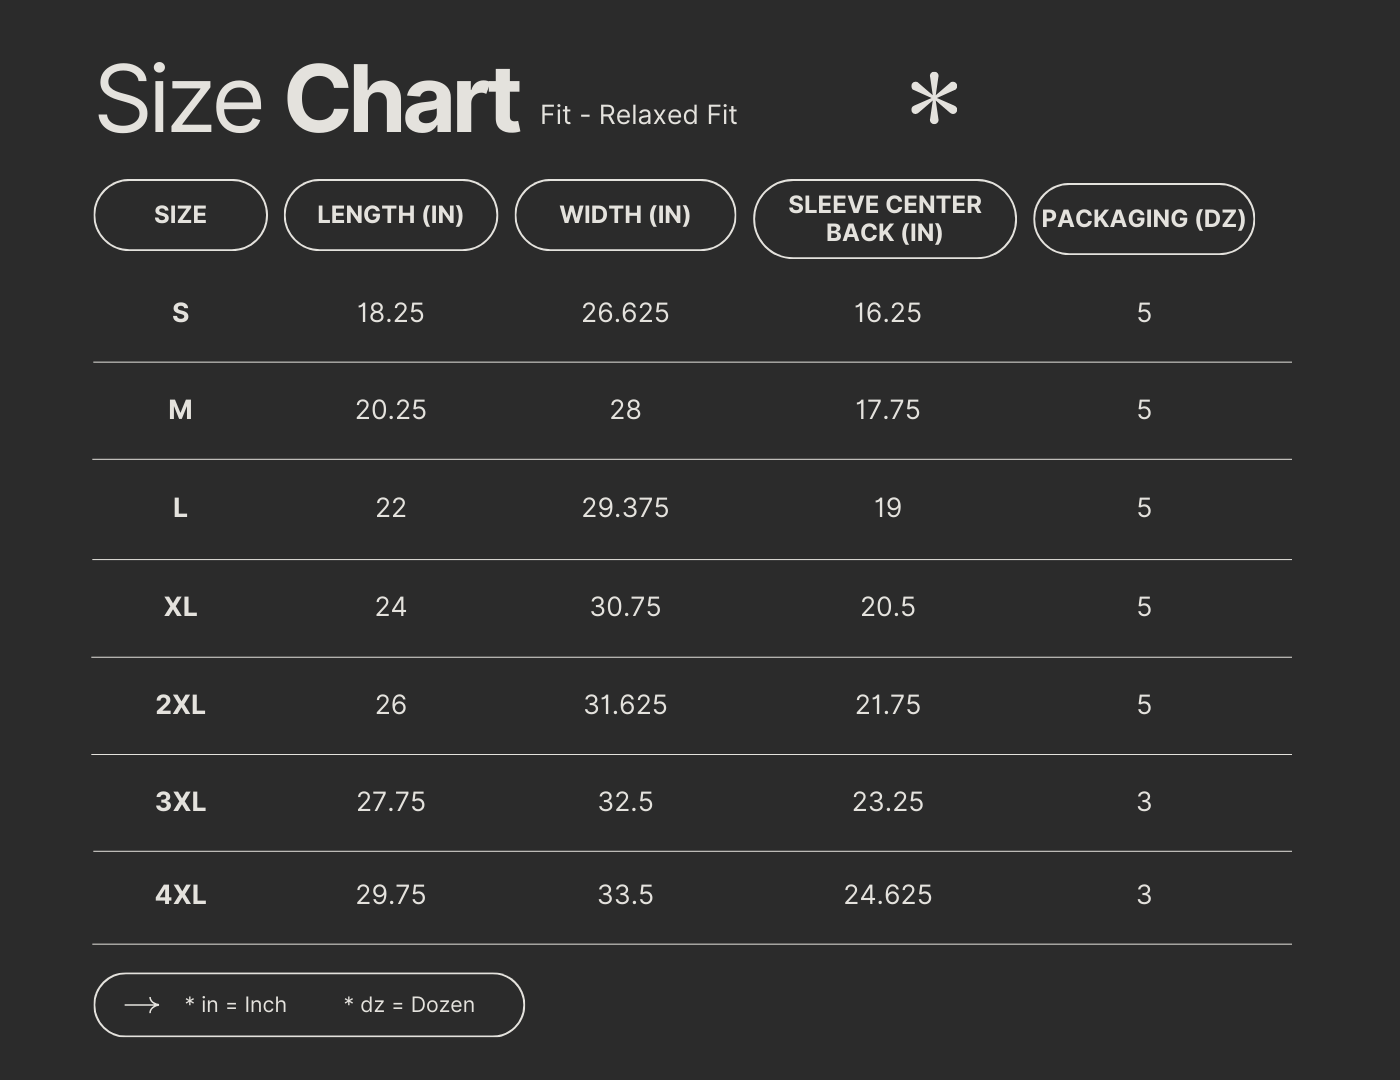Click the '* dz = Dozen' legend text
1400x1080 pixels.
click(409, 1005)
